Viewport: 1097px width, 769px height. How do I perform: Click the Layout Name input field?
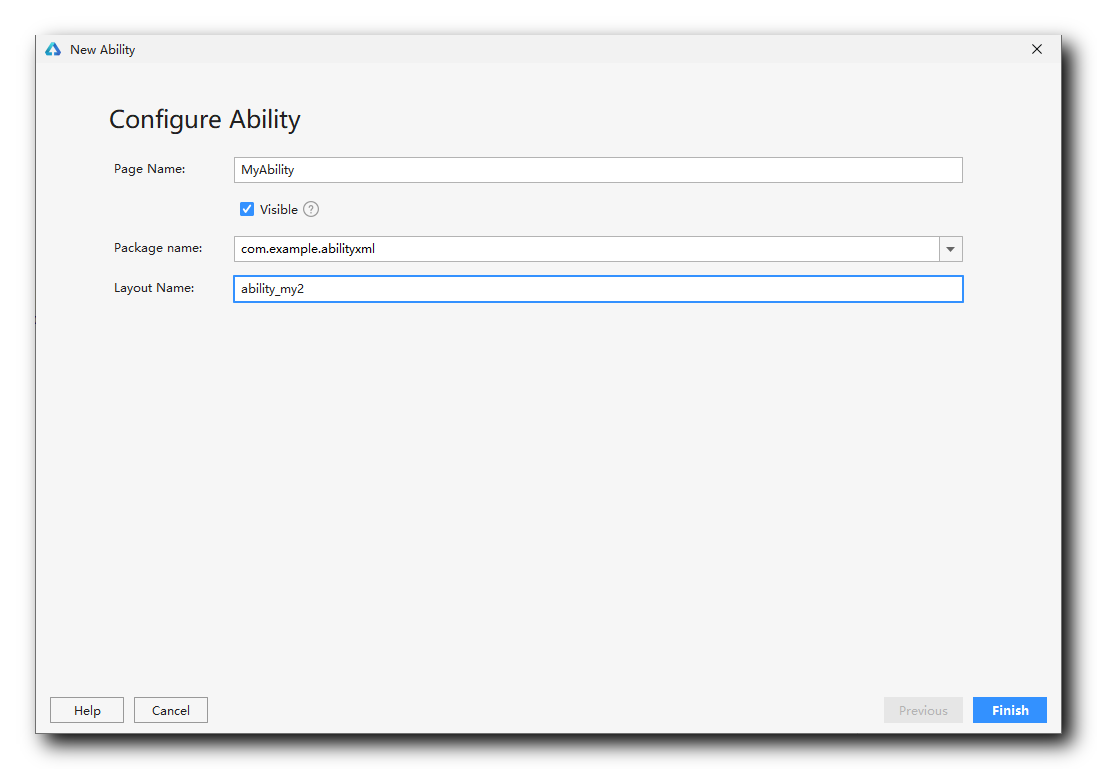pos(598,289)
